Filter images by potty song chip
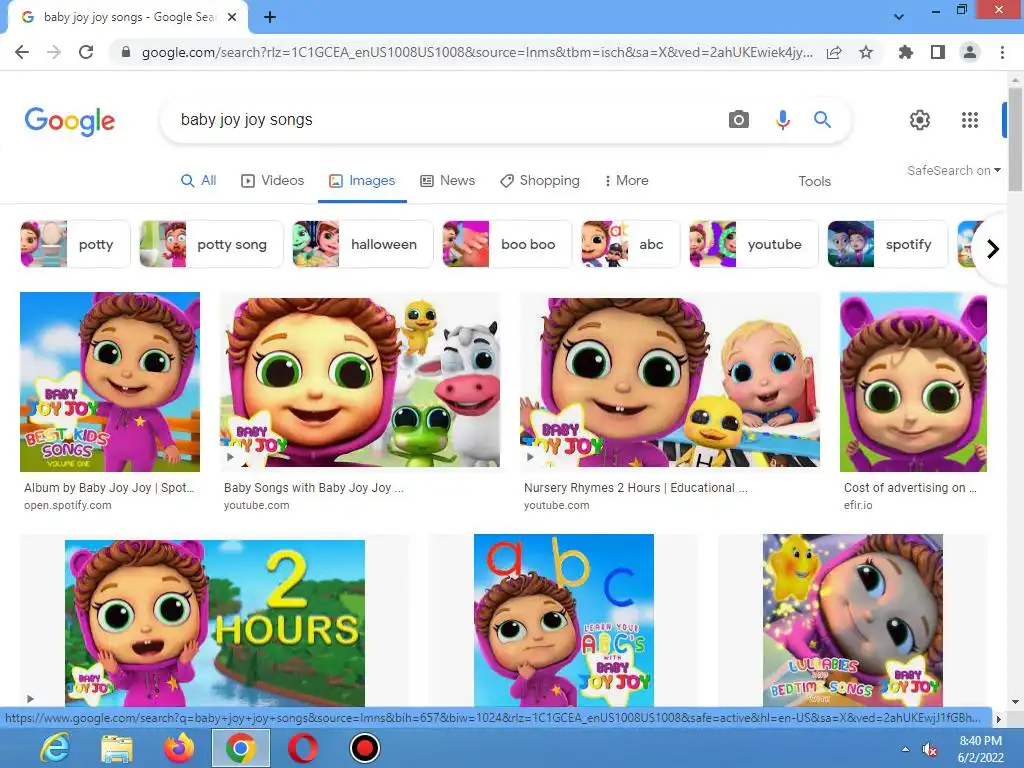 pos(211,244)
